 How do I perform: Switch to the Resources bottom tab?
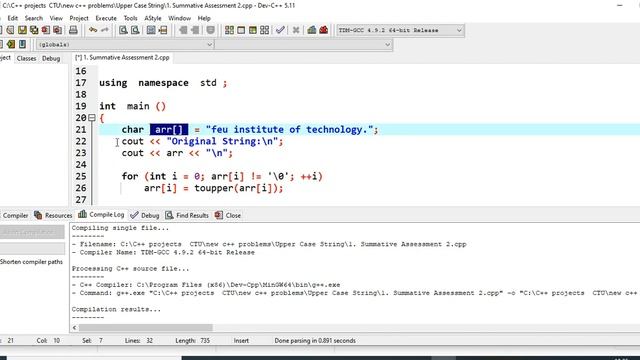[x=53, y=215]
